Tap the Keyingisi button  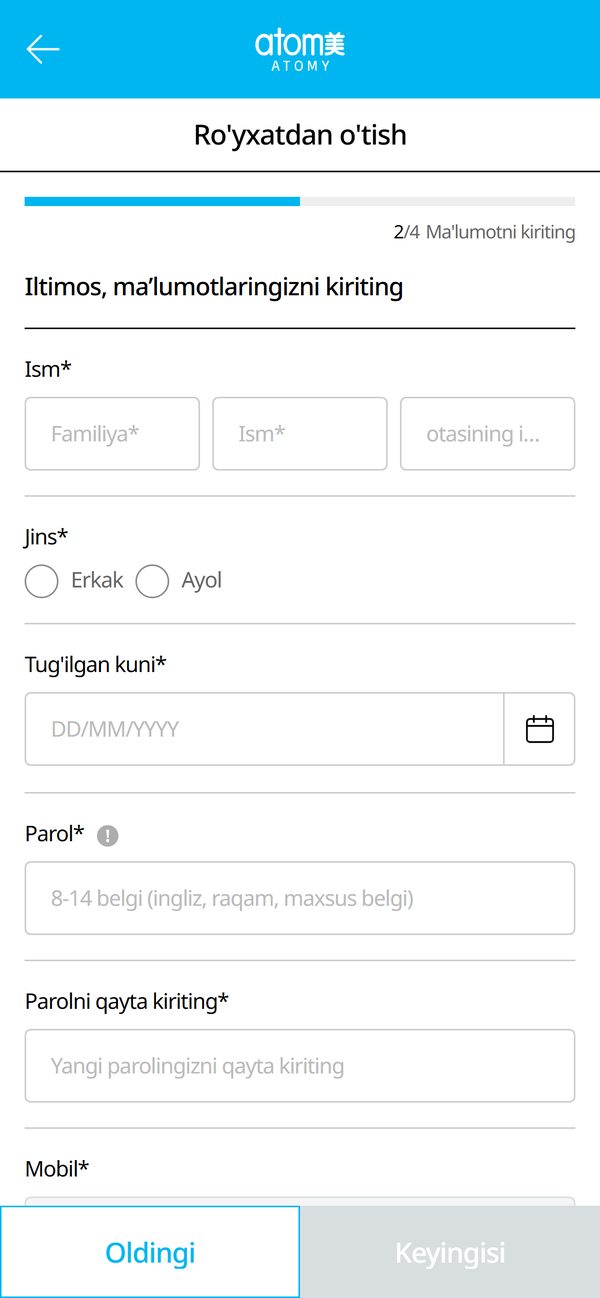tap(450, 1252)
